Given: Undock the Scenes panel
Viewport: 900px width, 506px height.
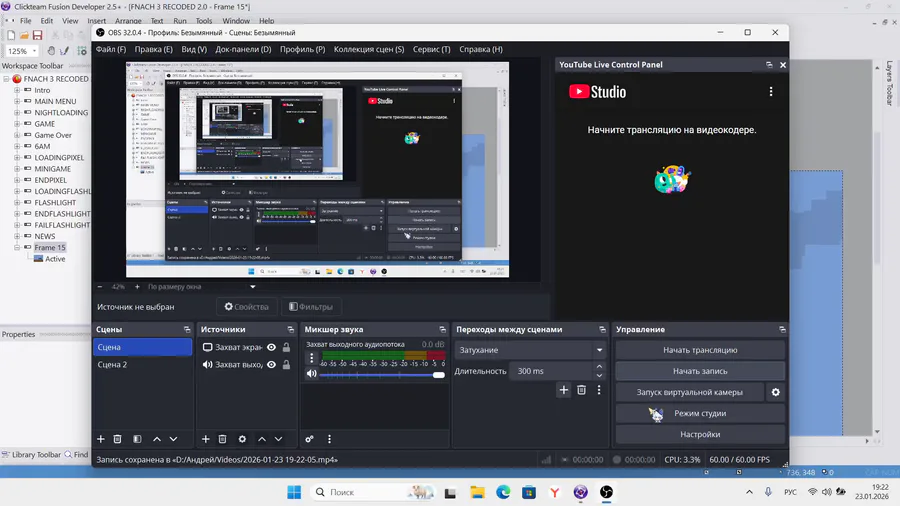Looking at the screenshot, I should tap(187, 329).
